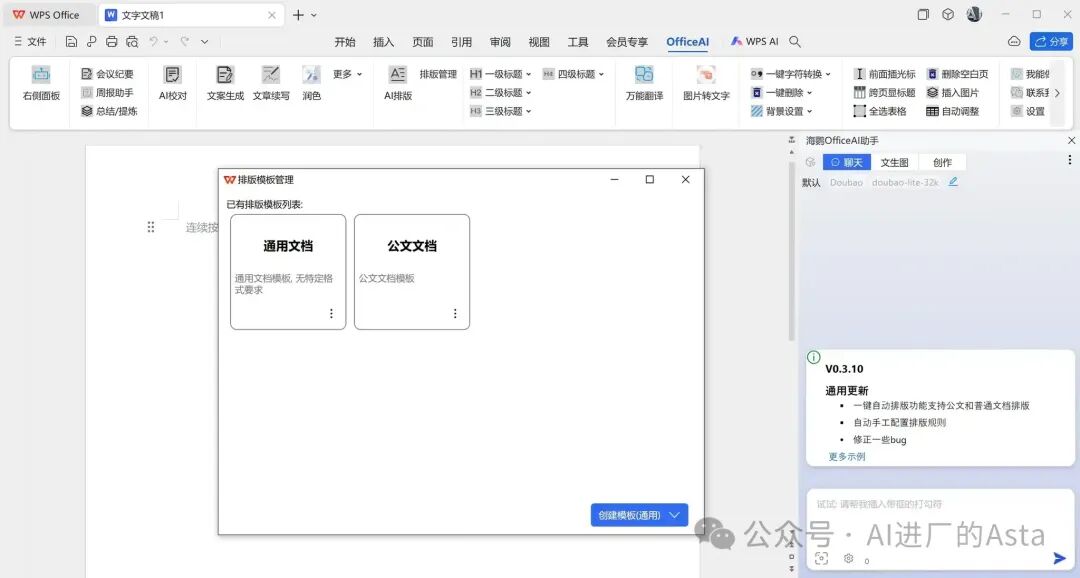This screenshot has width=1080, height=578.
Task: Open the 右侧面板 side panel tool
Action: coord(41,83)
